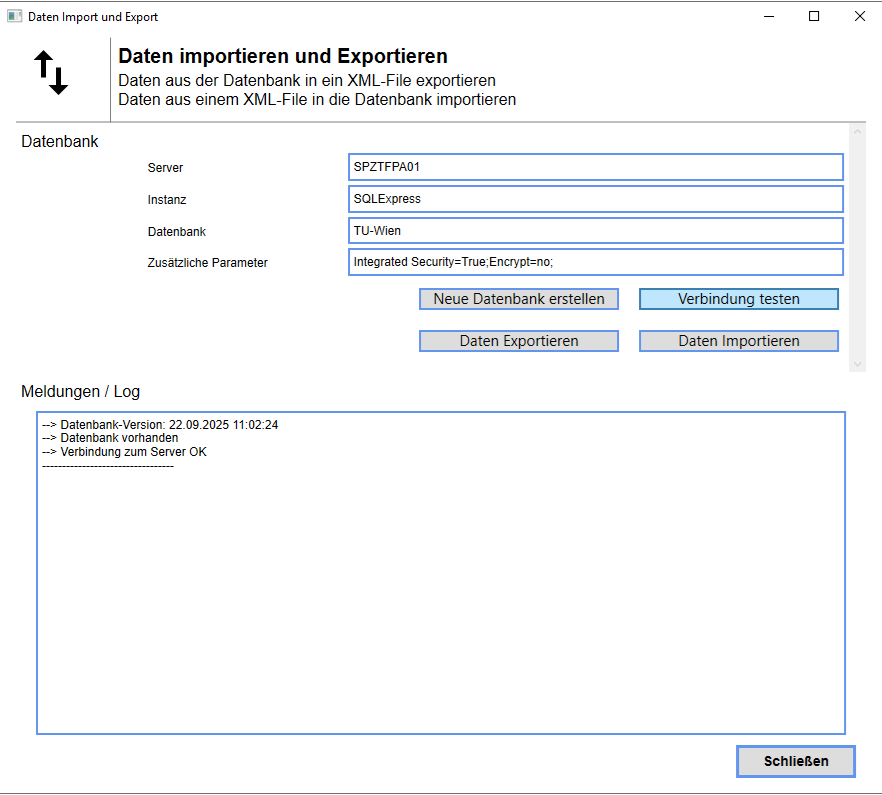Click the up-down arrows import/export icon

point(52,73)
